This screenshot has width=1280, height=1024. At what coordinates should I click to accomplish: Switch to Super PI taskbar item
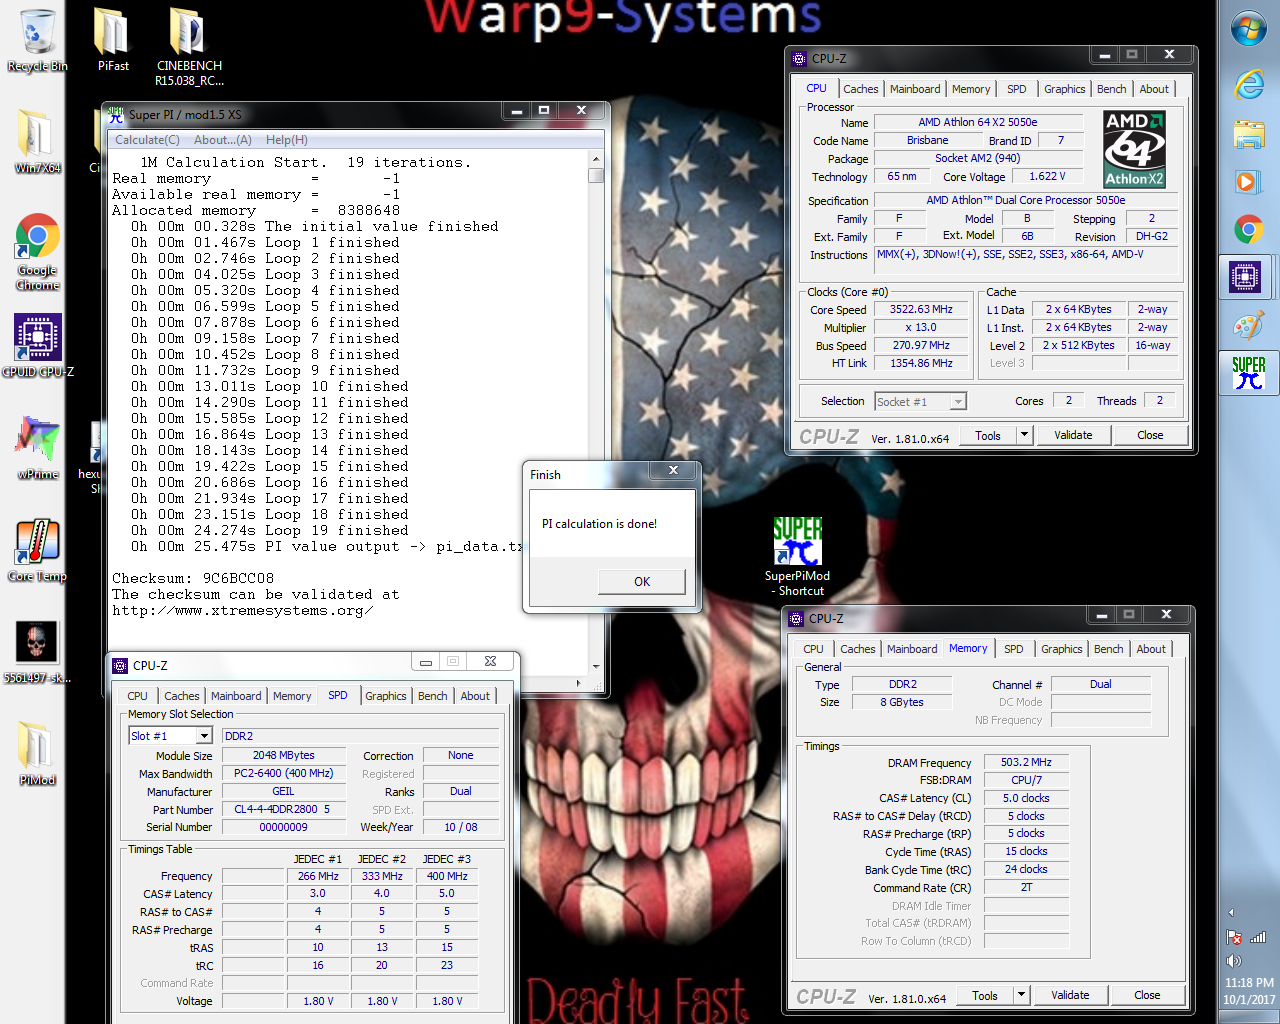pos(1248,373)
